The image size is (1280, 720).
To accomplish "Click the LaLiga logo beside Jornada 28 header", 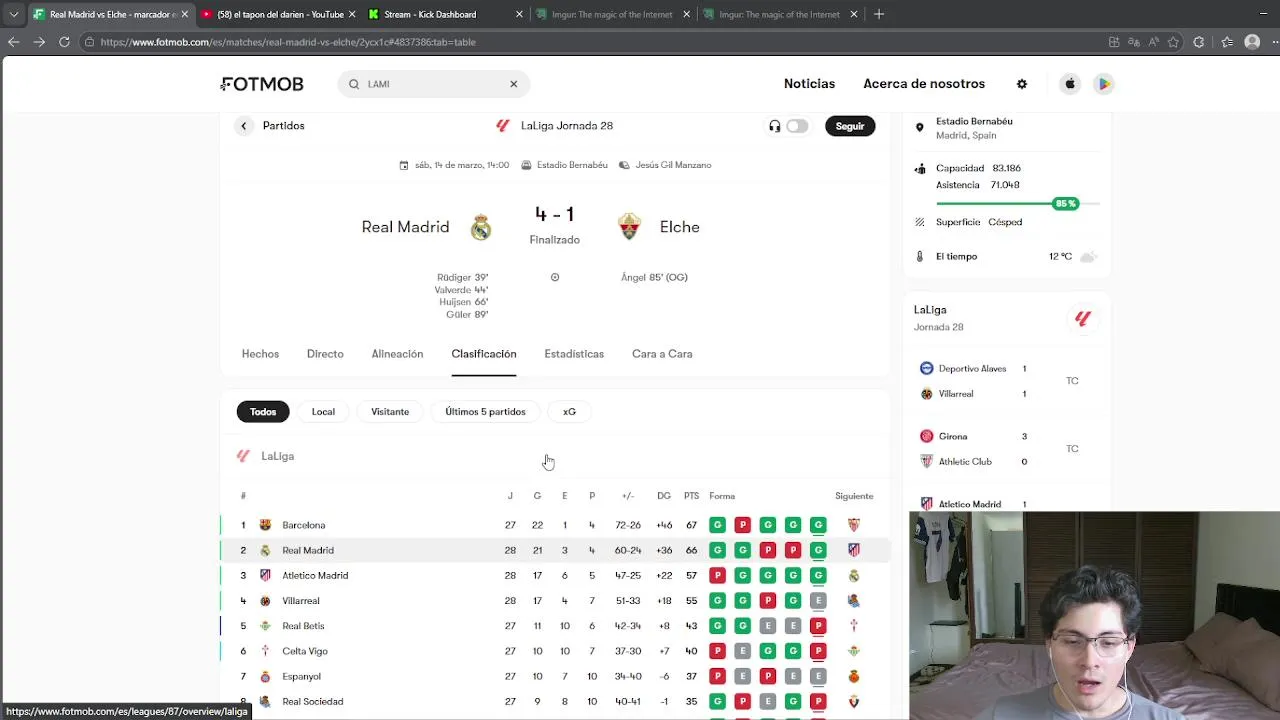I will (x=503, y=126).
